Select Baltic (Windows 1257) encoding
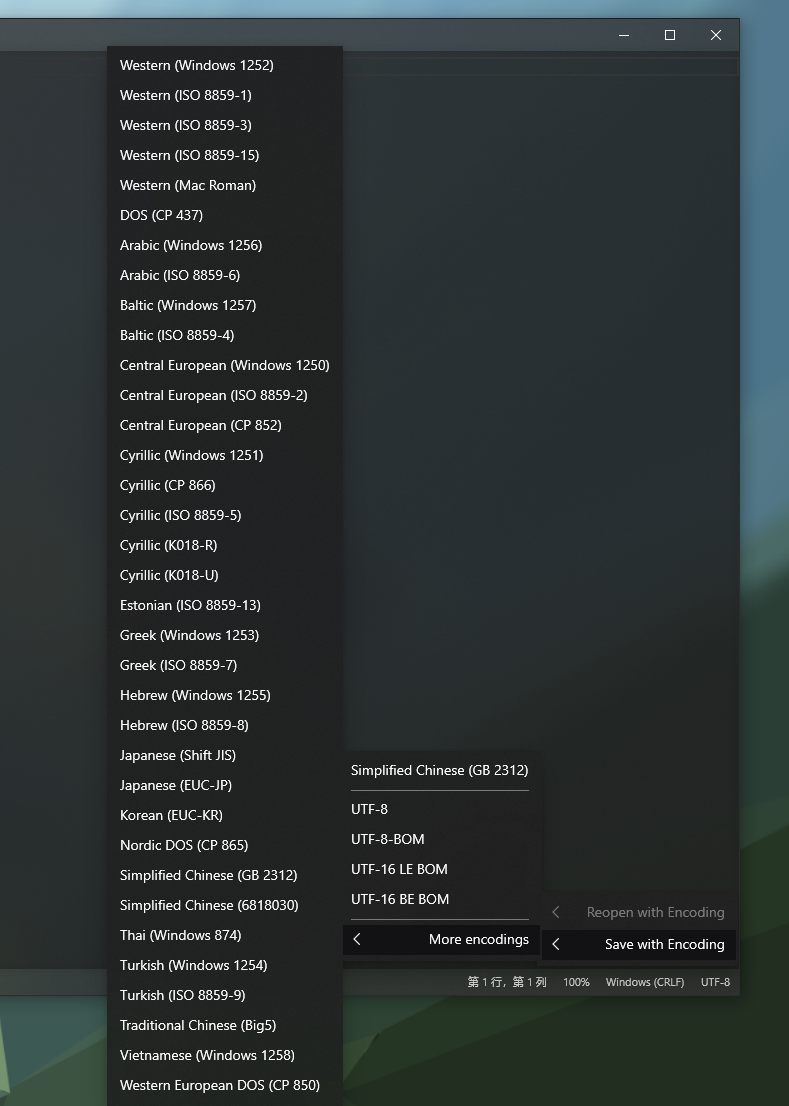Screen dimensions: 789x1106 [225, 305]
